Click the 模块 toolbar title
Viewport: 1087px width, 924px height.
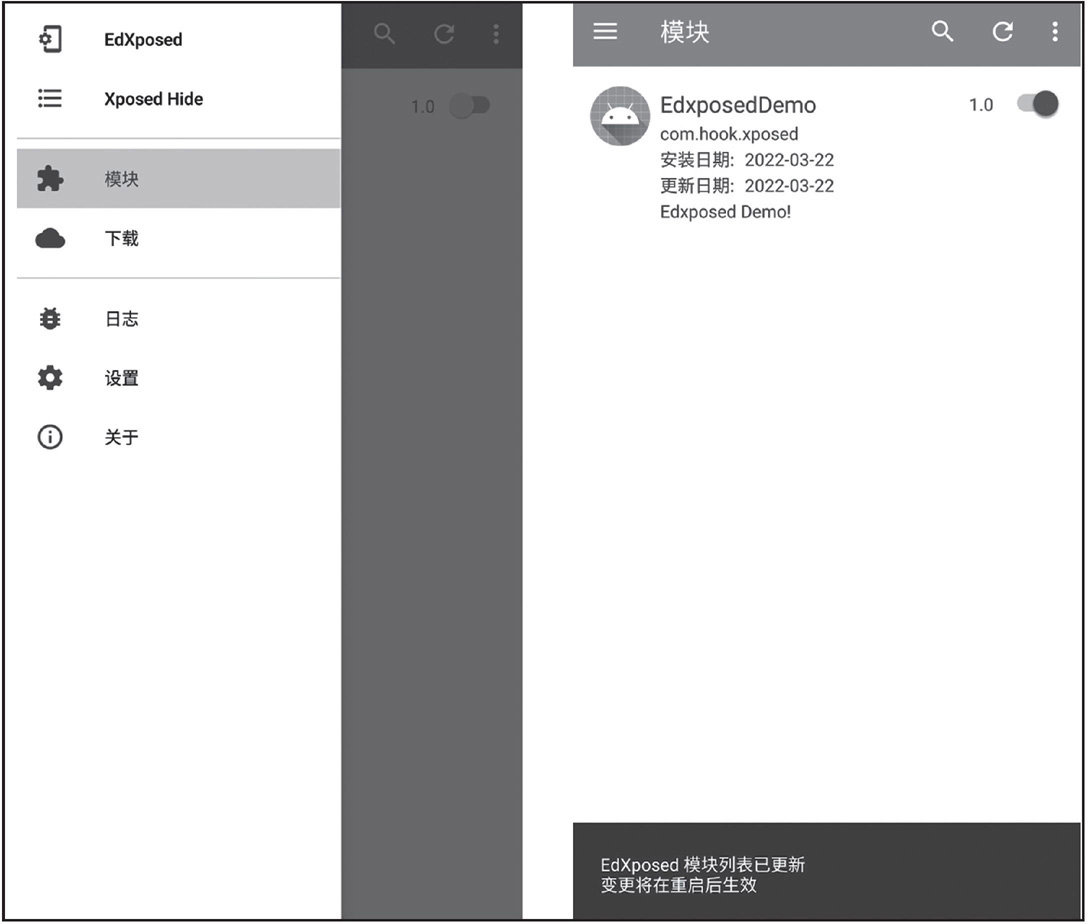pos(685,32)
